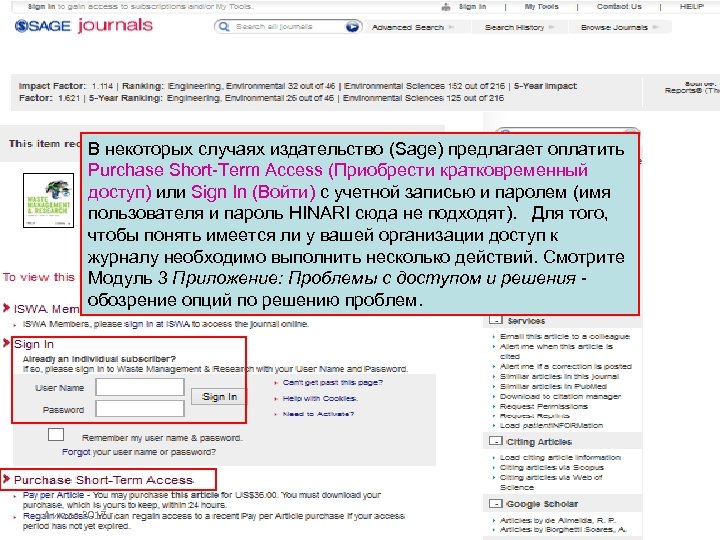Click the User Name input field
720x540 pixels.
(x=140, y=387)
